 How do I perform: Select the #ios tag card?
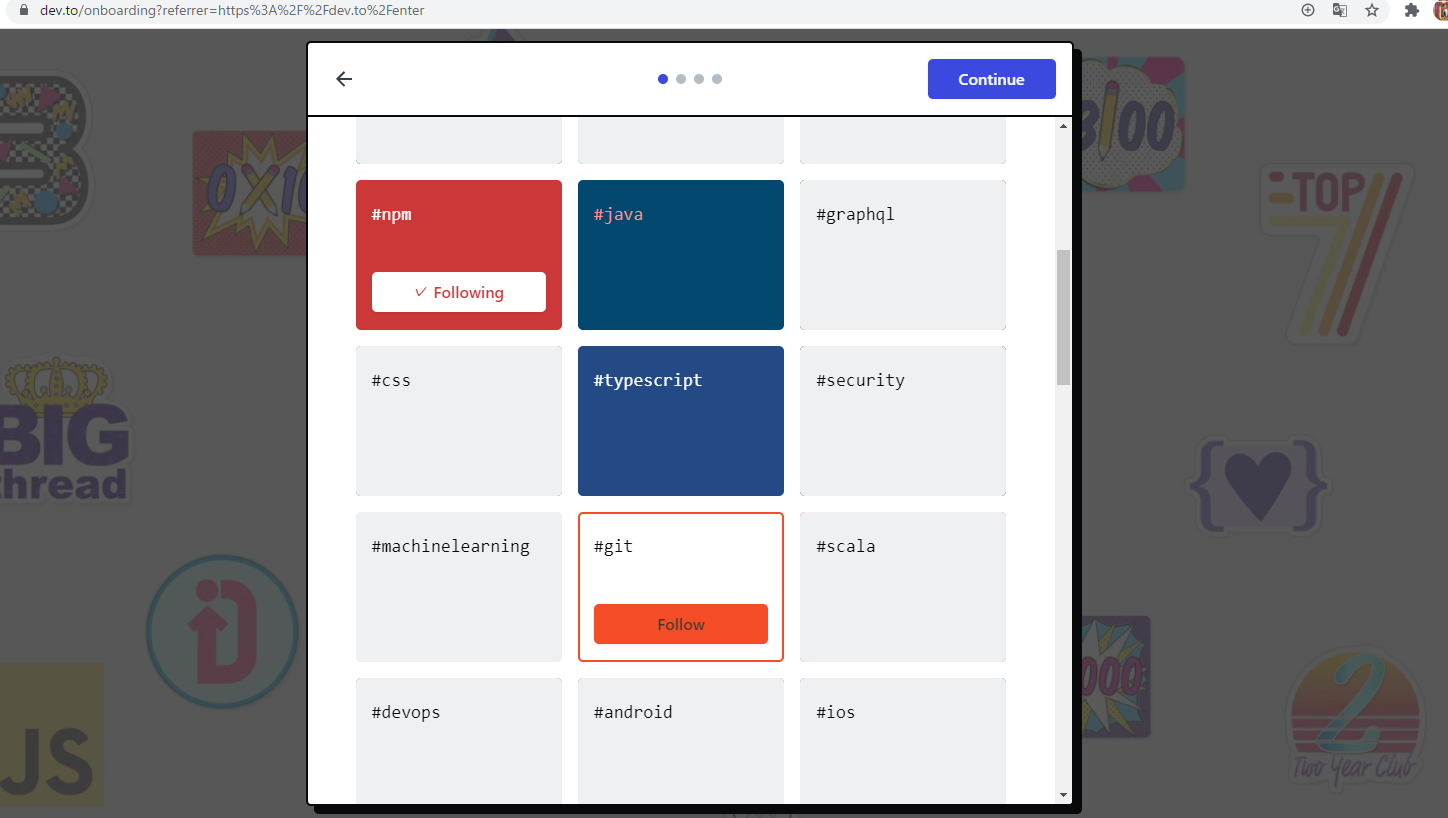903,741
